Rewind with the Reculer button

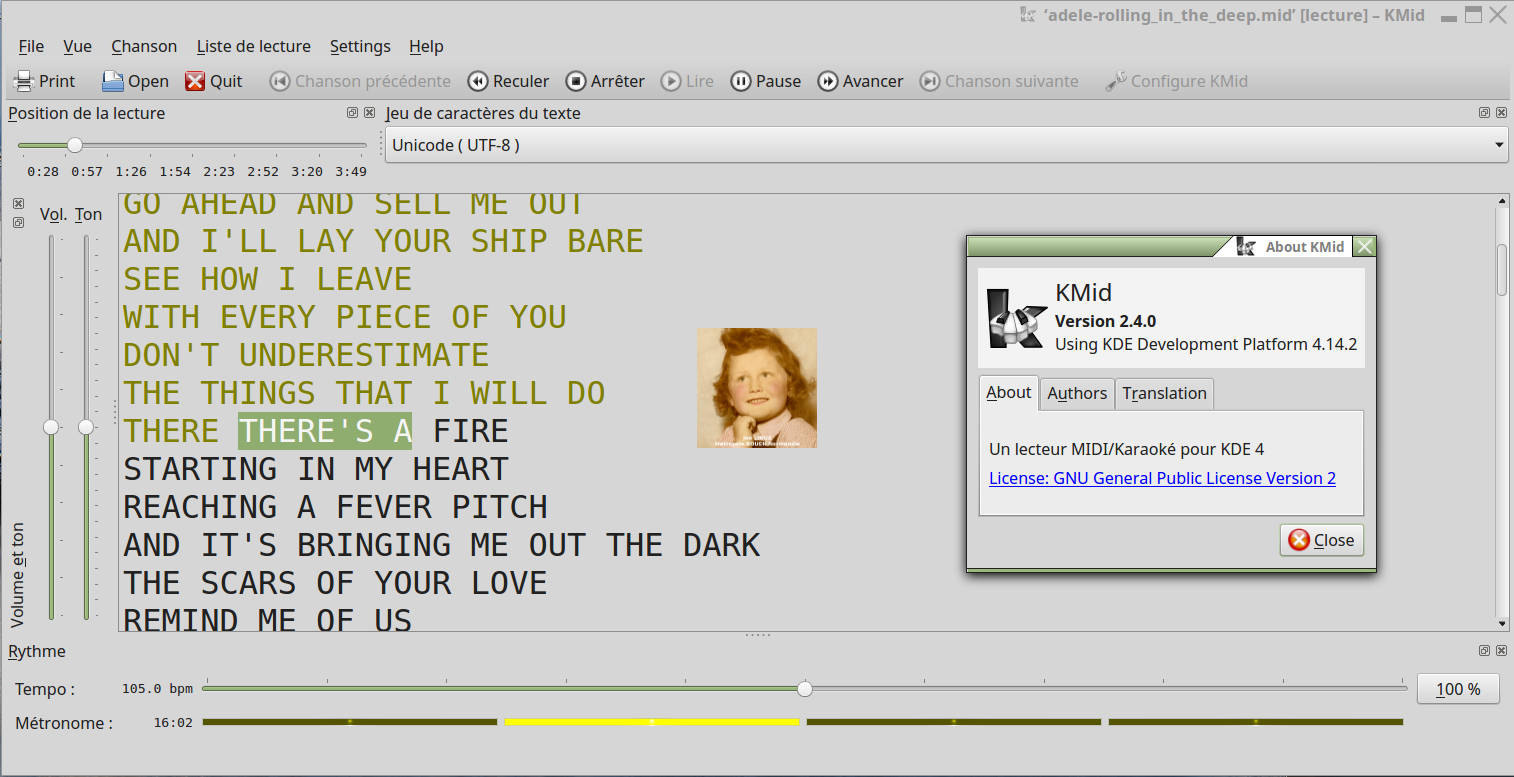tap(508, 81)
